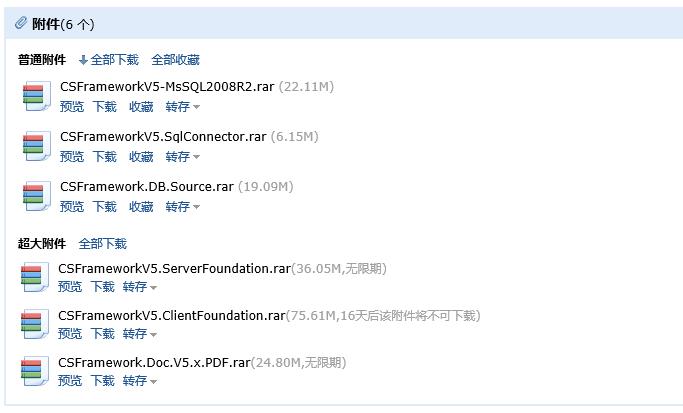Click the CSFrameworkV5.SqlConnector.rar archive icon
This screenshot has width=683, height=413.
(36, 146)
